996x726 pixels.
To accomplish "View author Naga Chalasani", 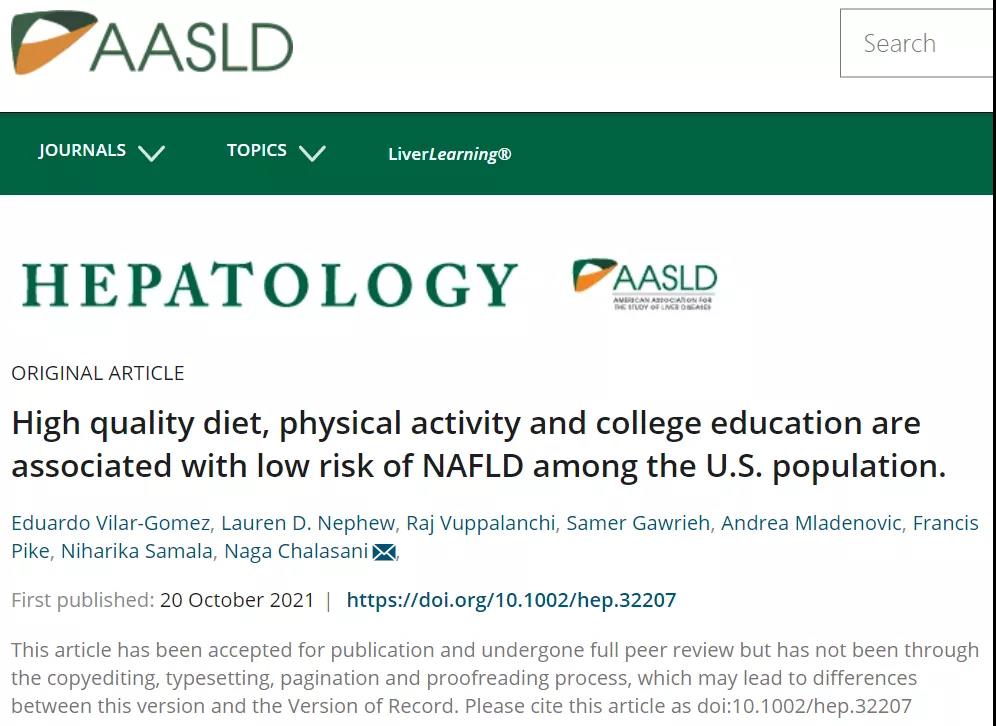I will point(296,551).
